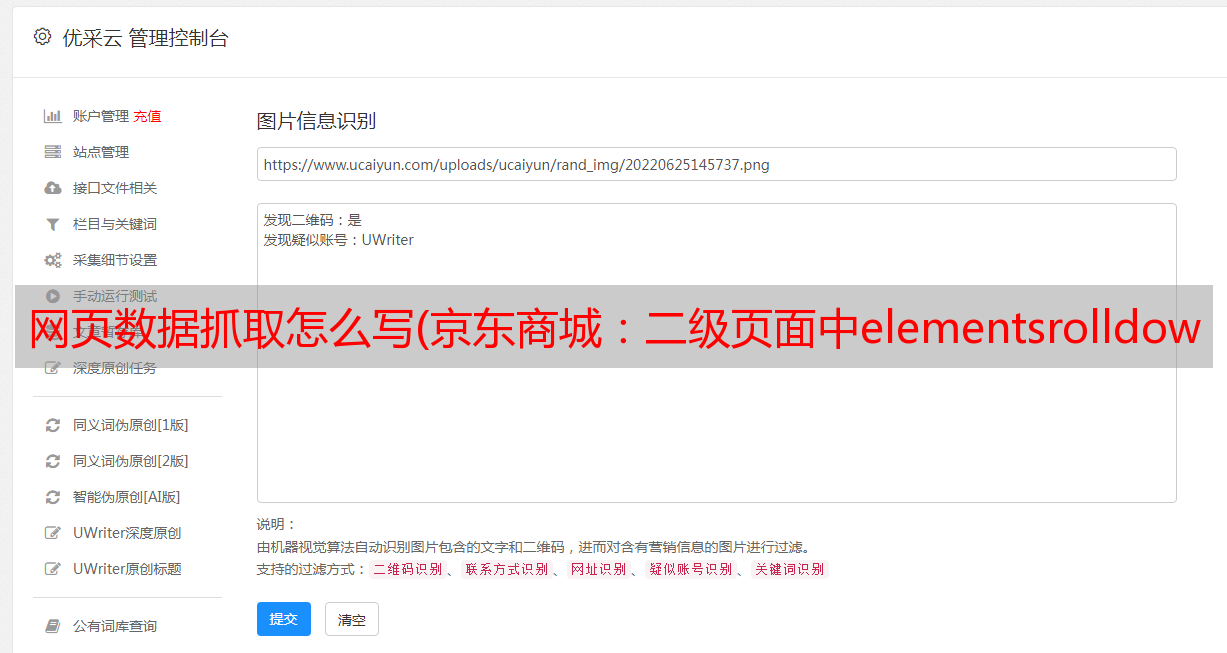1227x653 pixels.
Task: Click the UWriter深度原创 edit icon
Action: (x=53, y=533)
